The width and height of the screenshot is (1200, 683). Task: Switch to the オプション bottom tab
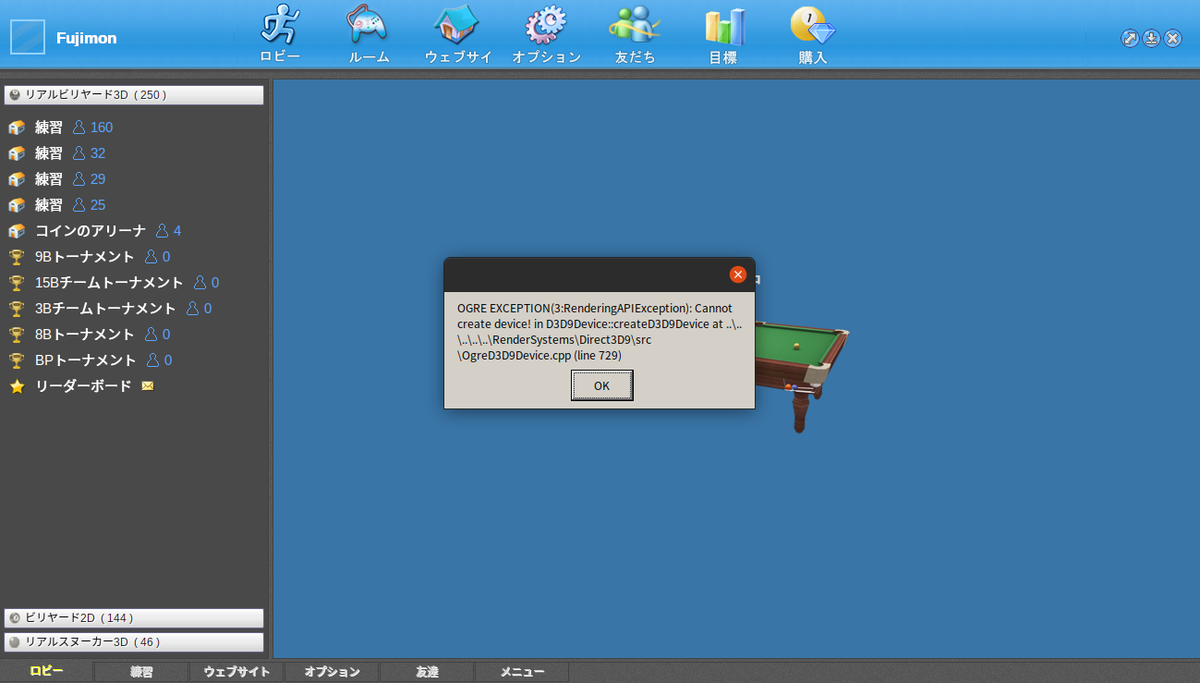click(332, 672)
